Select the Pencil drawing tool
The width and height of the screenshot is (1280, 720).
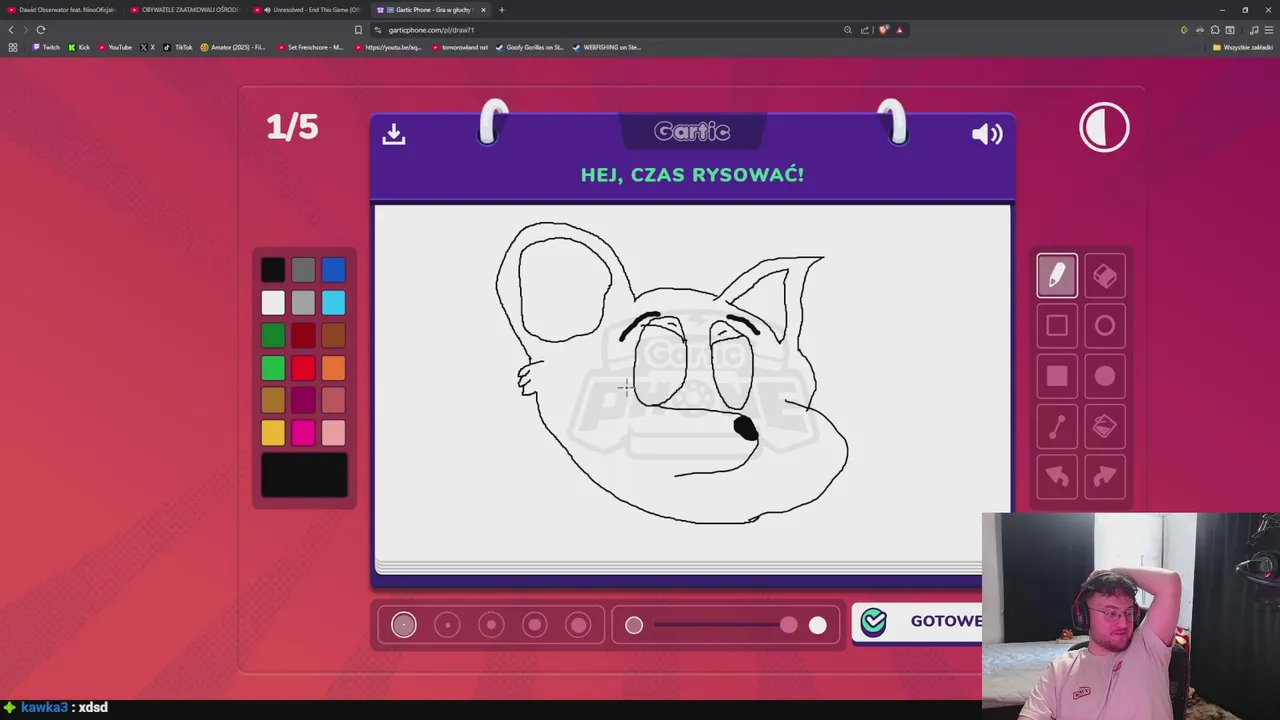[1057, 276]
